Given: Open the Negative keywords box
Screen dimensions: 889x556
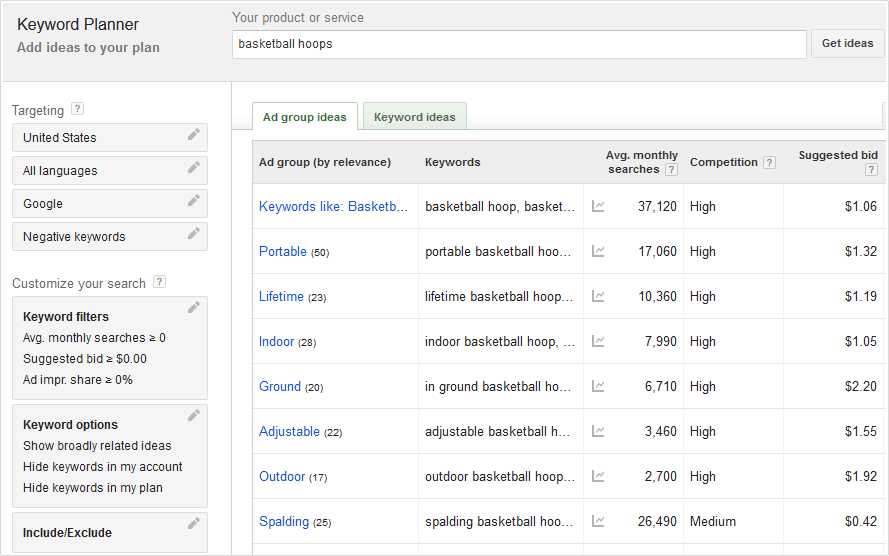Looking at the screenshot, I should click(x=110, y=236).
